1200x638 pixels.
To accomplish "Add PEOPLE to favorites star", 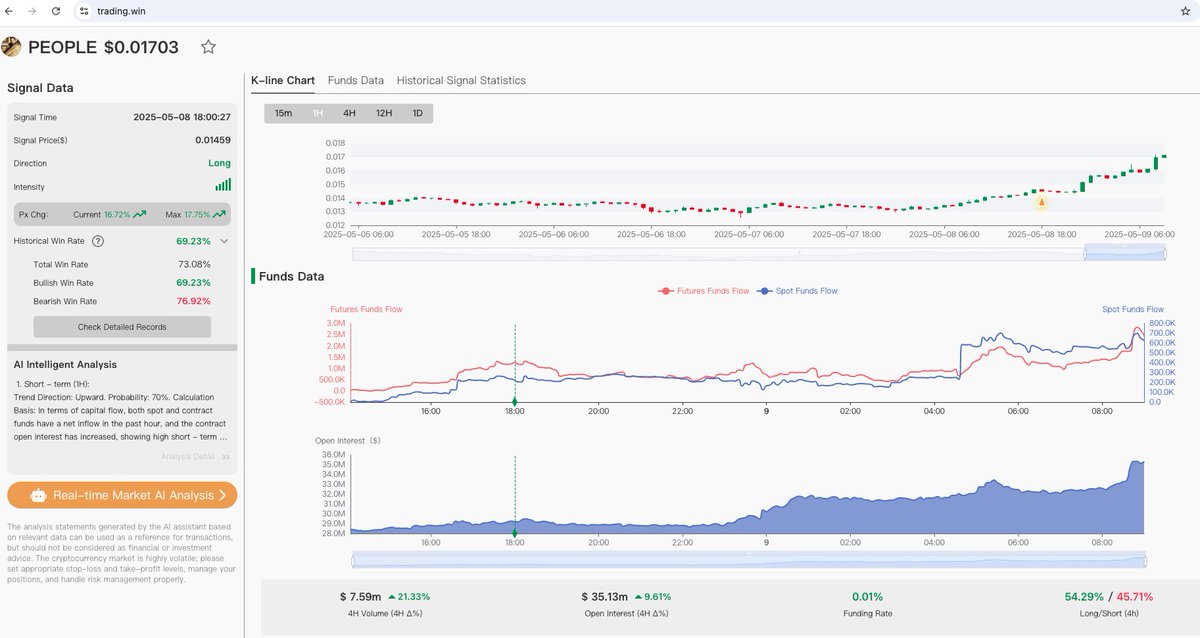I will click(208, 47).
